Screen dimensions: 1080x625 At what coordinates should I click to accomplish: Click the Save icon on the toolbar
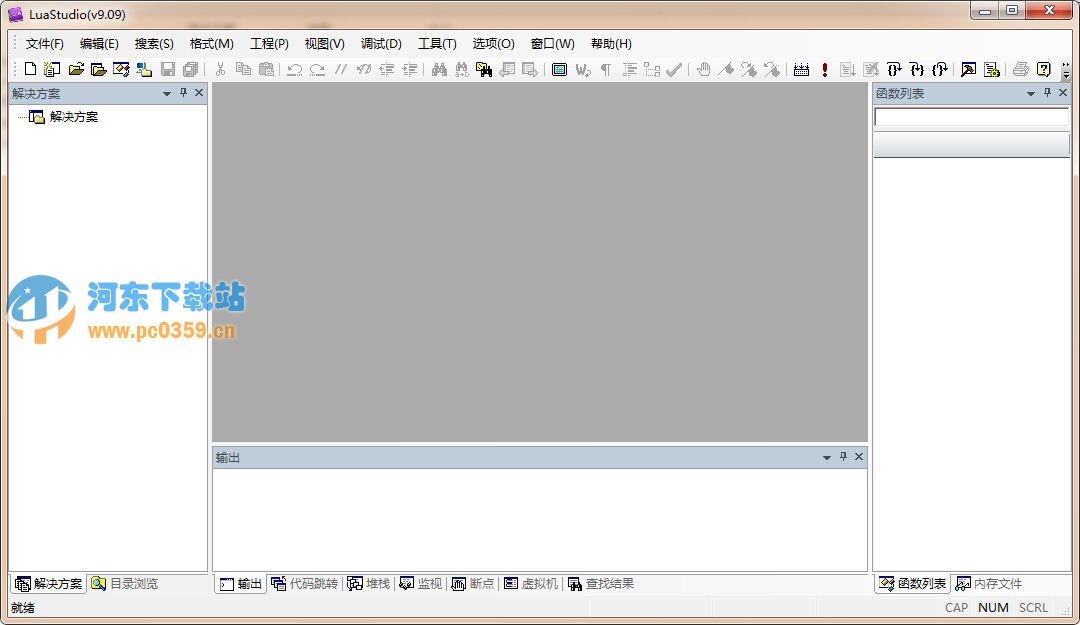point(167,69)
